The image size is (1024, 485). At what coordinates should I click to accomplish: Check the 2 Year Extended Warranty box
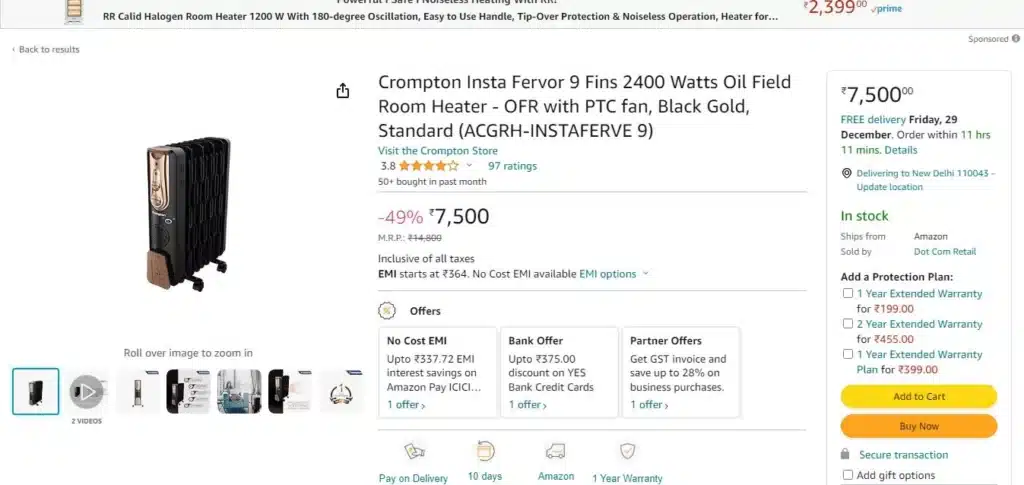pyautogui.click(x=848, y=324)
